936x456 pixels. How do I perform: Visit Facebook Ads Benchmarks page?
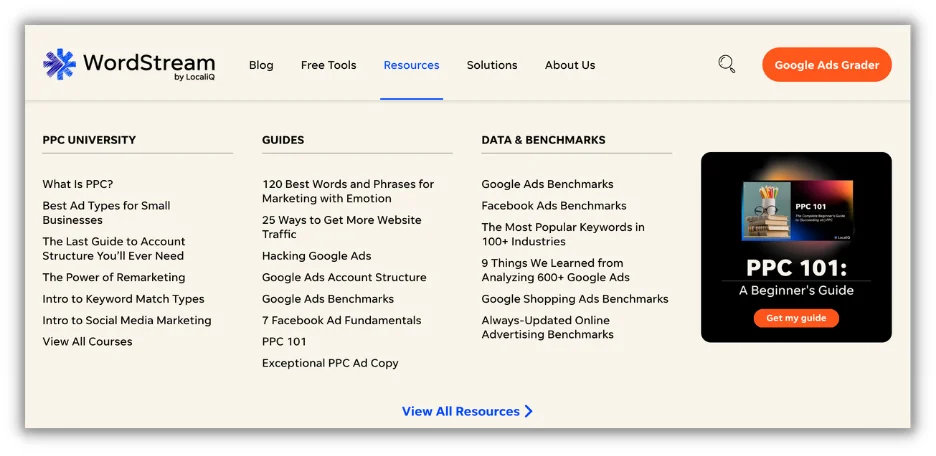[554, 206]
